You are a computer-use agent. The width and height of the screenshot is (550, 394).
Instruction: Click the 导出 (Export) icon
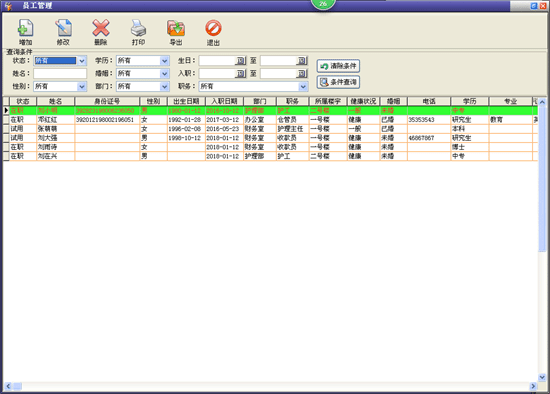tap(176, 28)
